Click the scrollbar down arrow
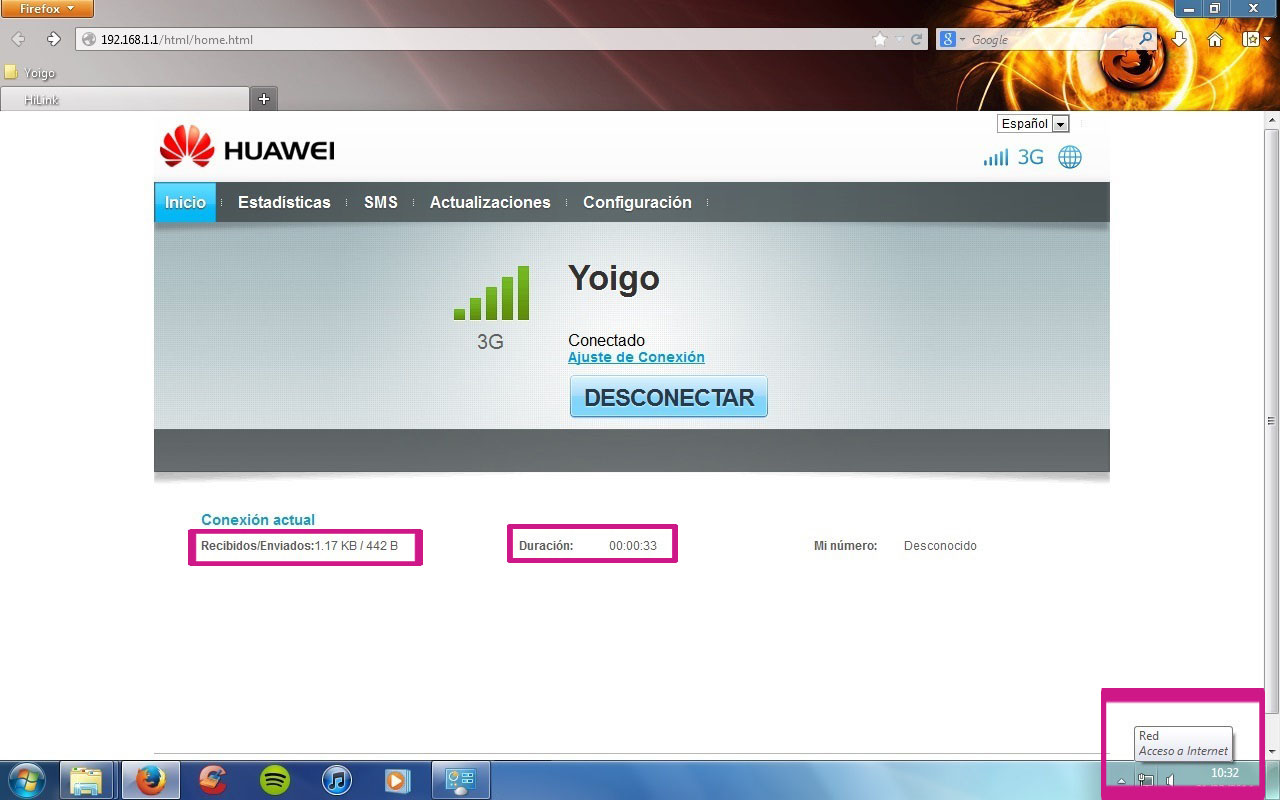The width and height of the screenshot is (1280, 800). coord(1272,751)
